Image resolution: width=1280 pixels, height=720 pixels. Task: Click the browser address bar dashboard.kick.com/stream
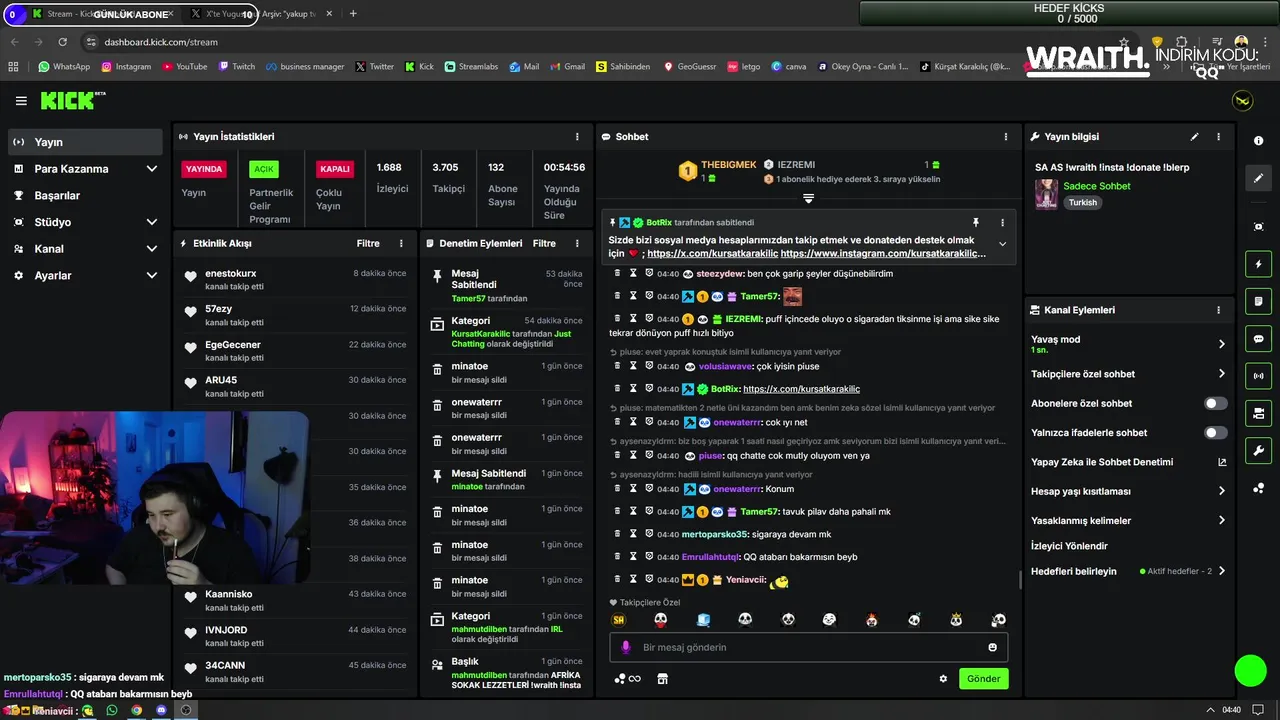pos(160,42)
